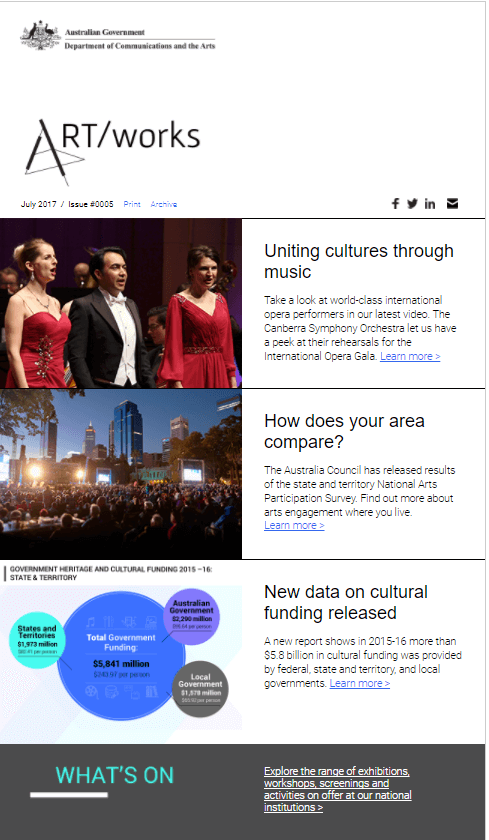Open Learn more link for International Opera Gala
This screenshot has height=840, width=489.
(x=410, y=356)
